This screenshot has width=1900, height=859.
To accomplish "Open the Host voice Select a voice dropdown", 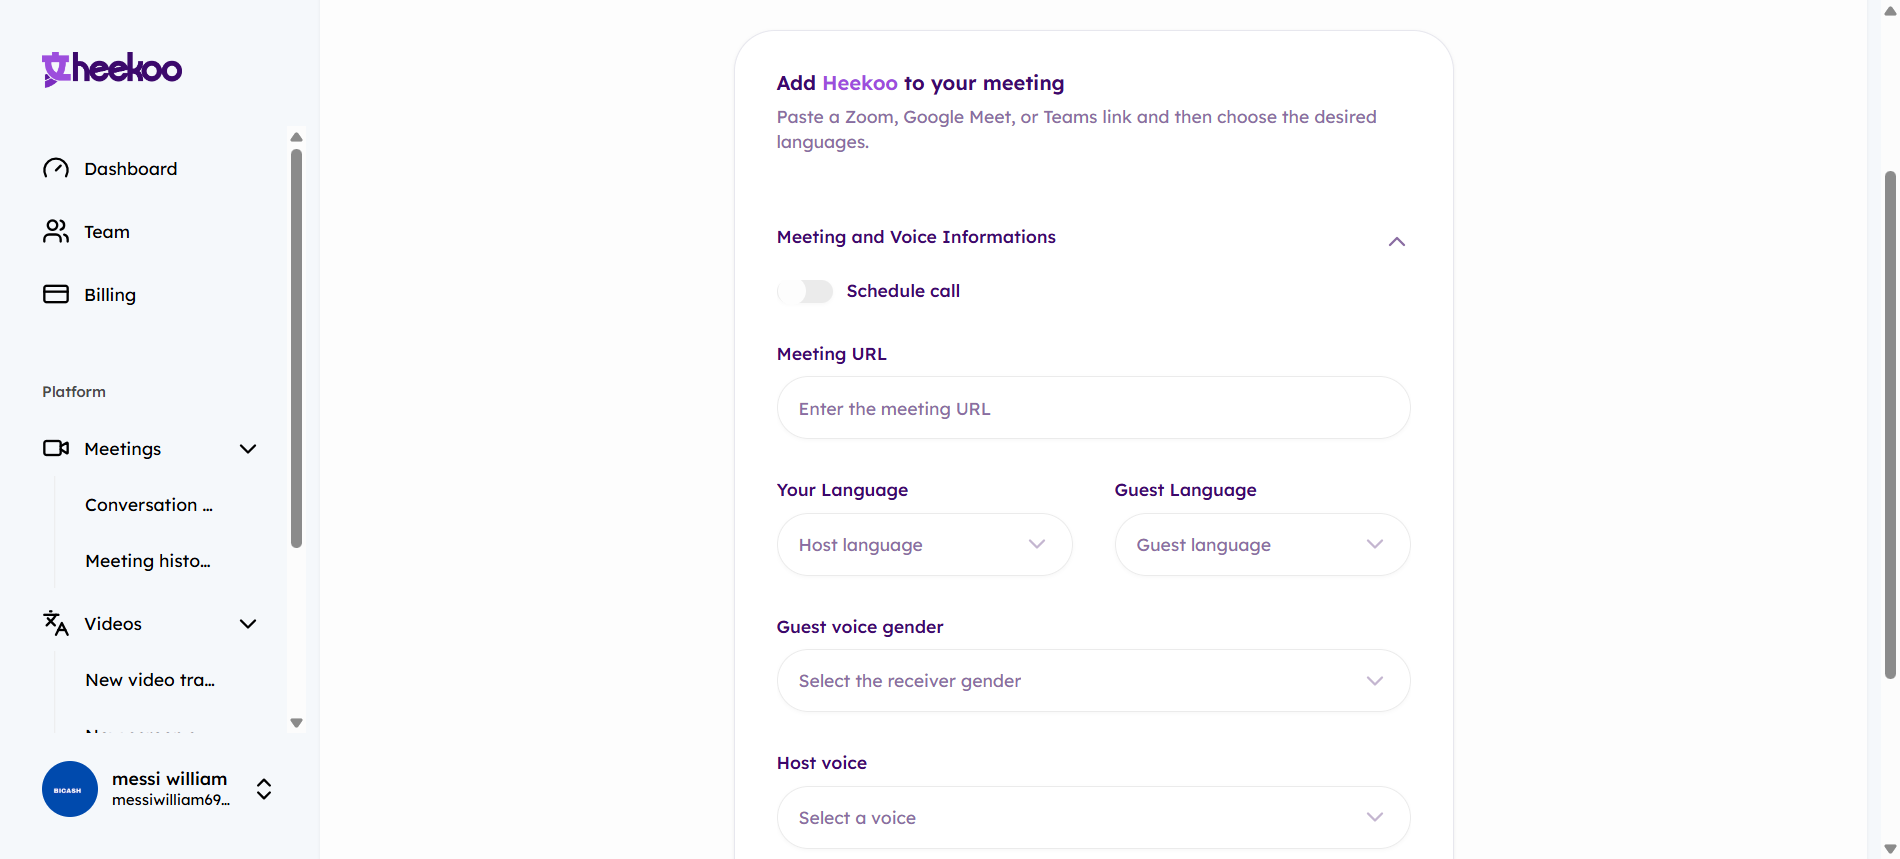I will [x=1094, y=818].
